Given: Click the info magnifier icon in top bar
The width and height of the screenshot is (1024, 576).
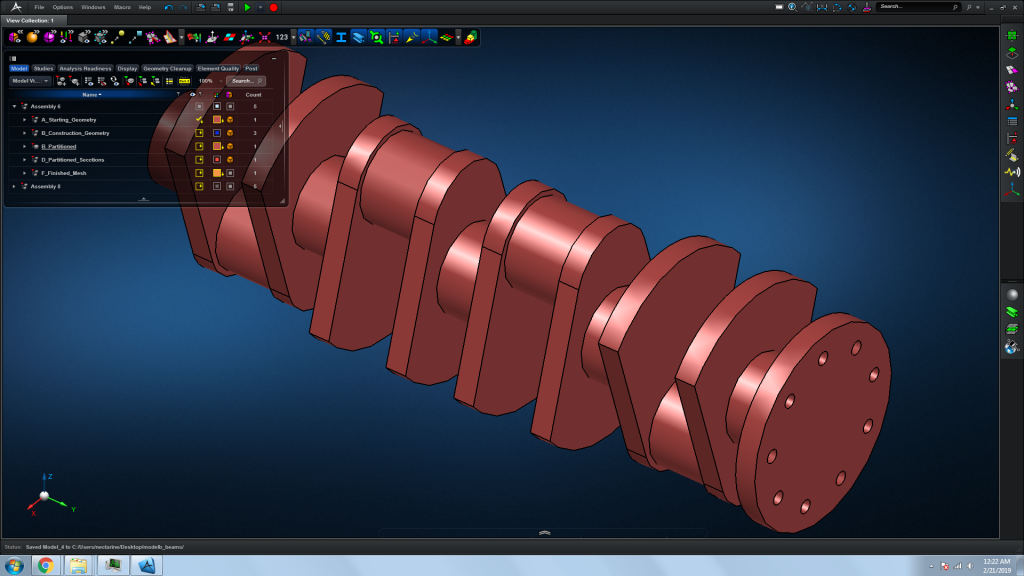Looking at the screenshot, I should [x=792, y=7].
